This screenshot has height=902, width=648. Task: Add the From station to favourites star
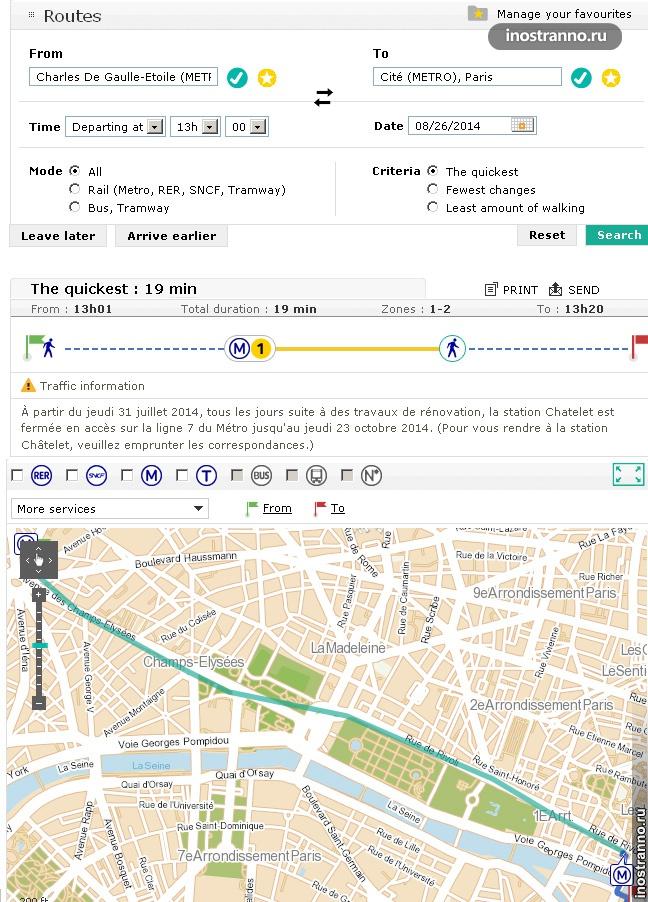click(x=267, y=78)
